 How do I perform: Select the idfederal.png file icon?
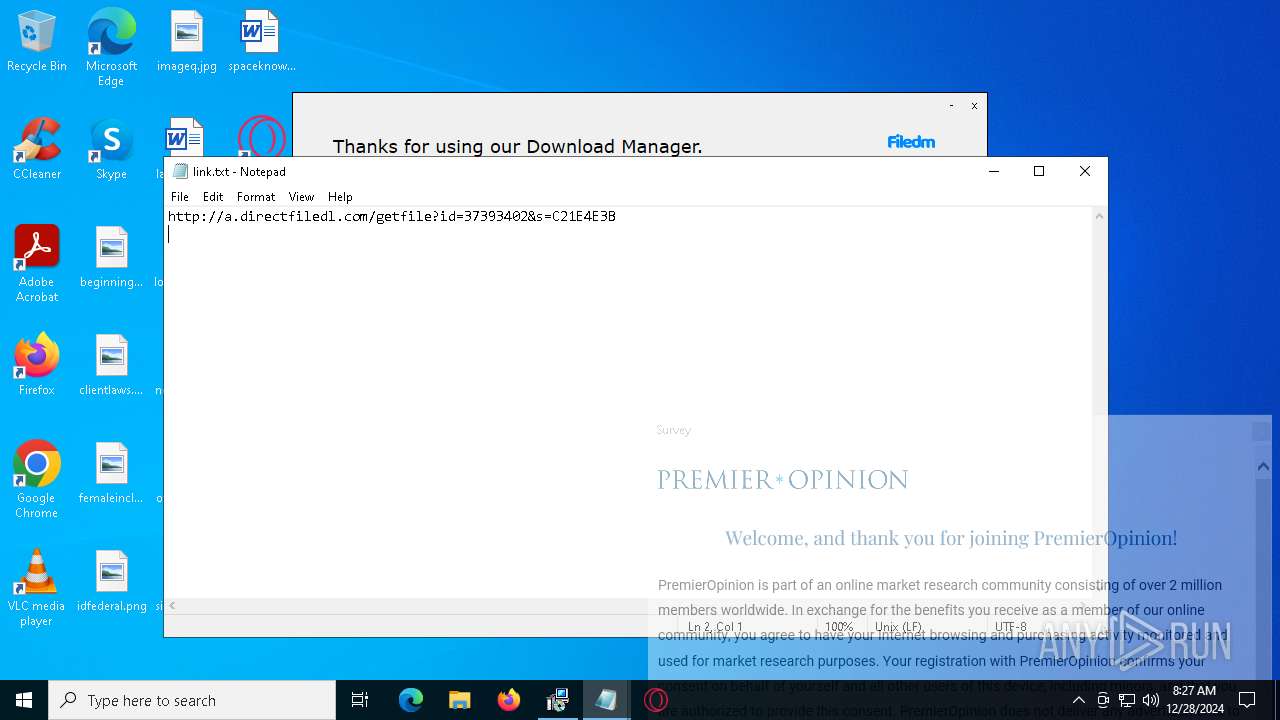[x=111, y=582]
